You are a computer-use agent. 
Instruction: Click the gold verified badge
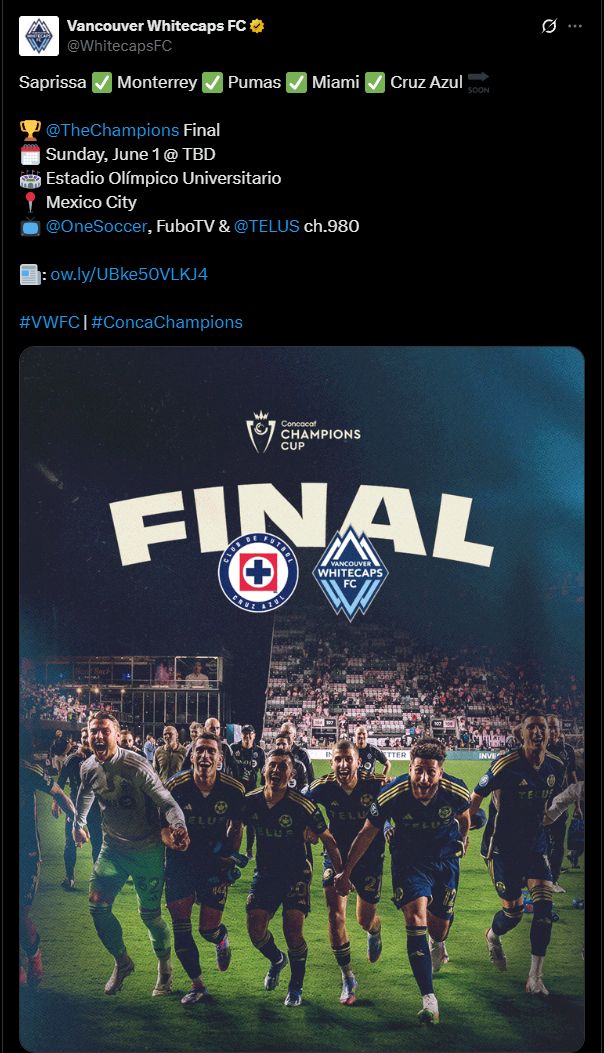point(257,26)
